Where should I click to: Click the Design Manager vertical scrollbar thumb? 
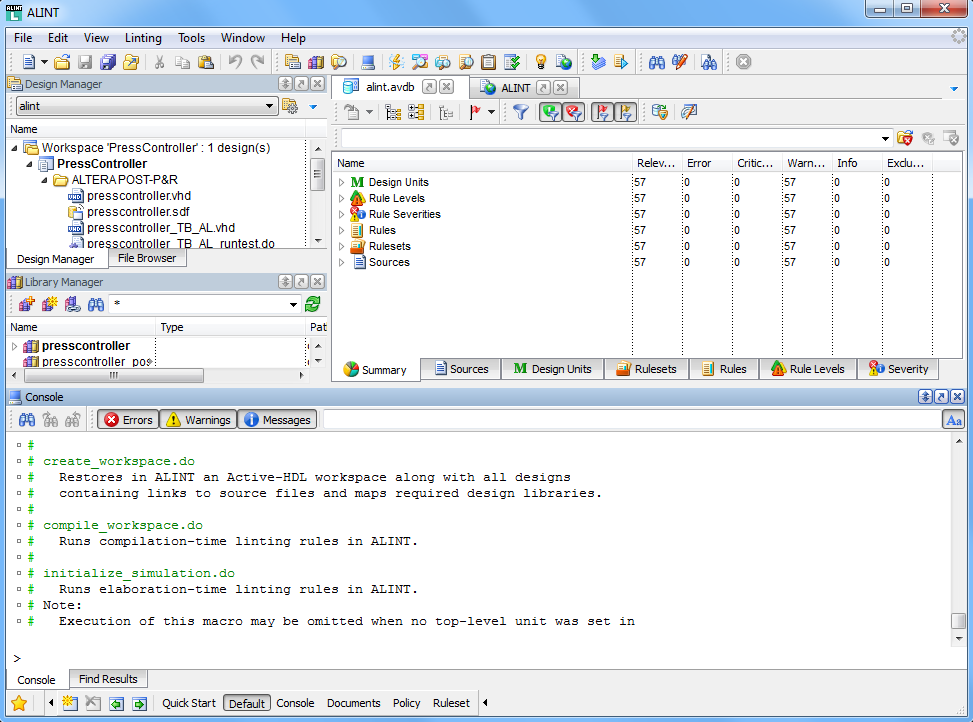pos(317,175)
